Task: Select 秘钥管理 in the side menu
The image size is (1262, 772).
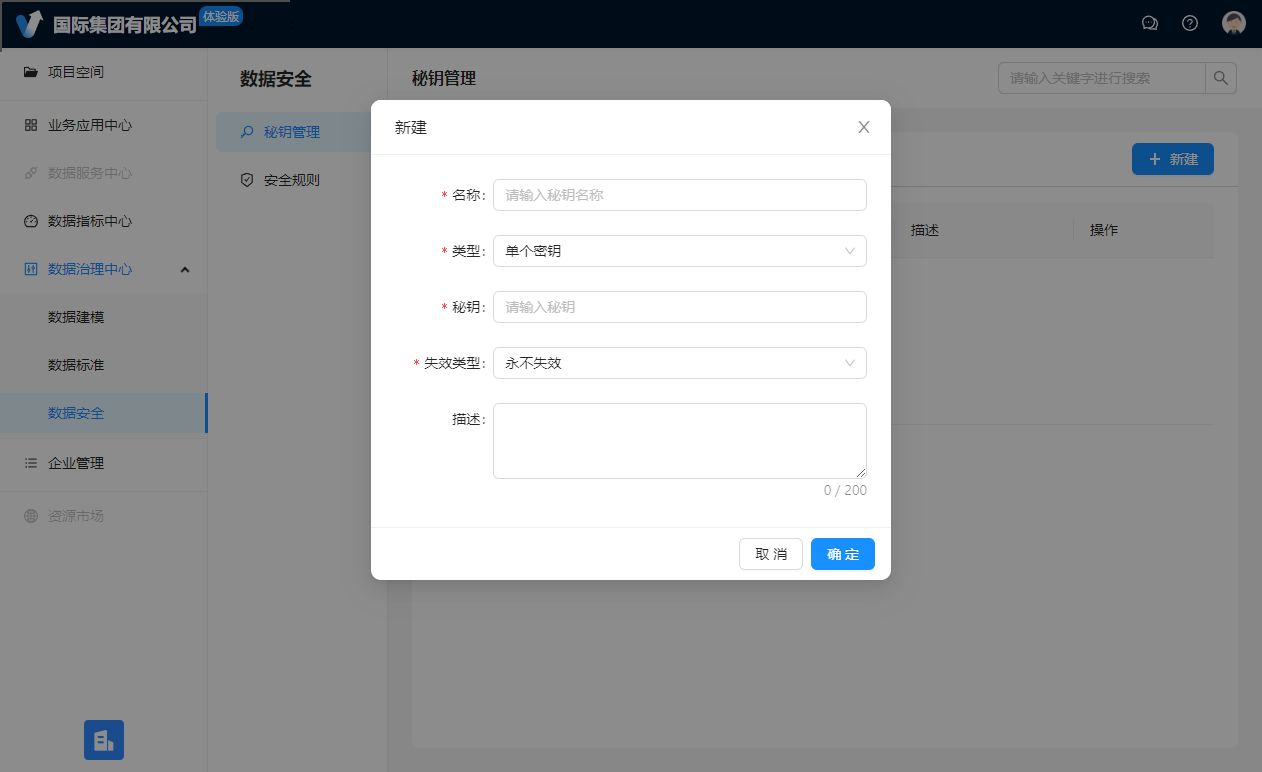Action: click(291, 132)
